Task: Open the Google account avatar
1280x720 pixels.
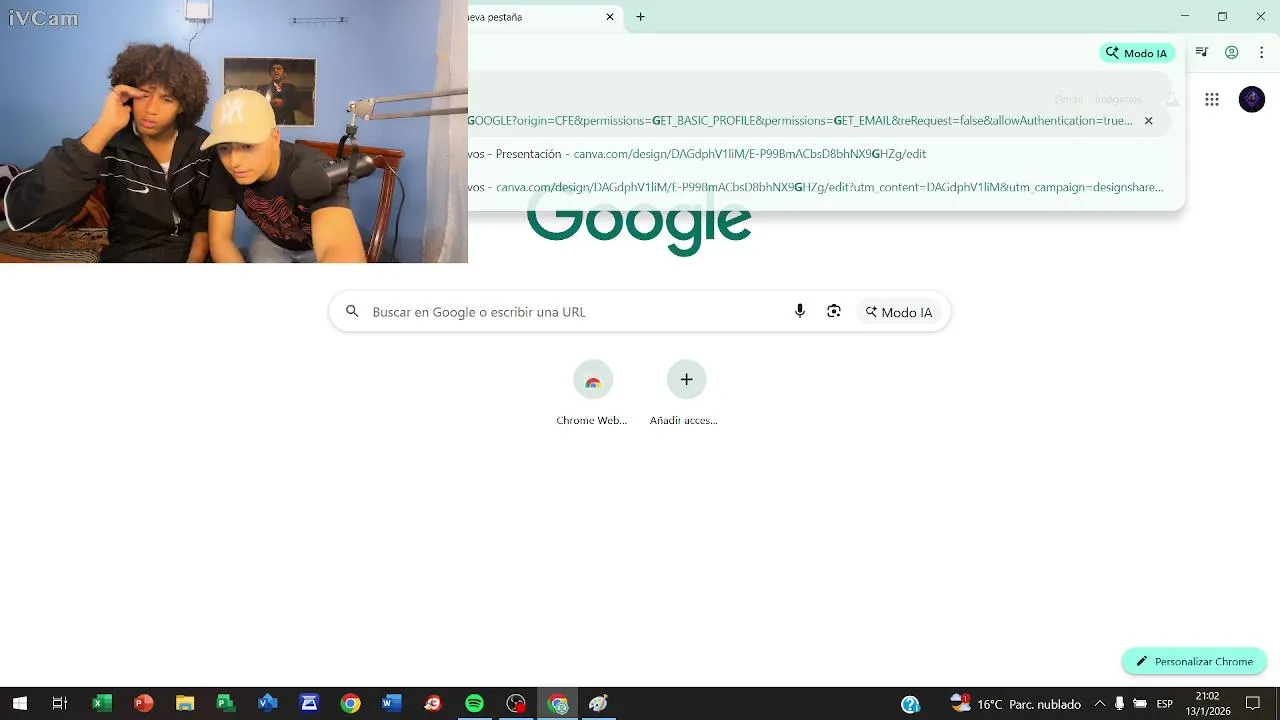Action: tap(1252, 99)
